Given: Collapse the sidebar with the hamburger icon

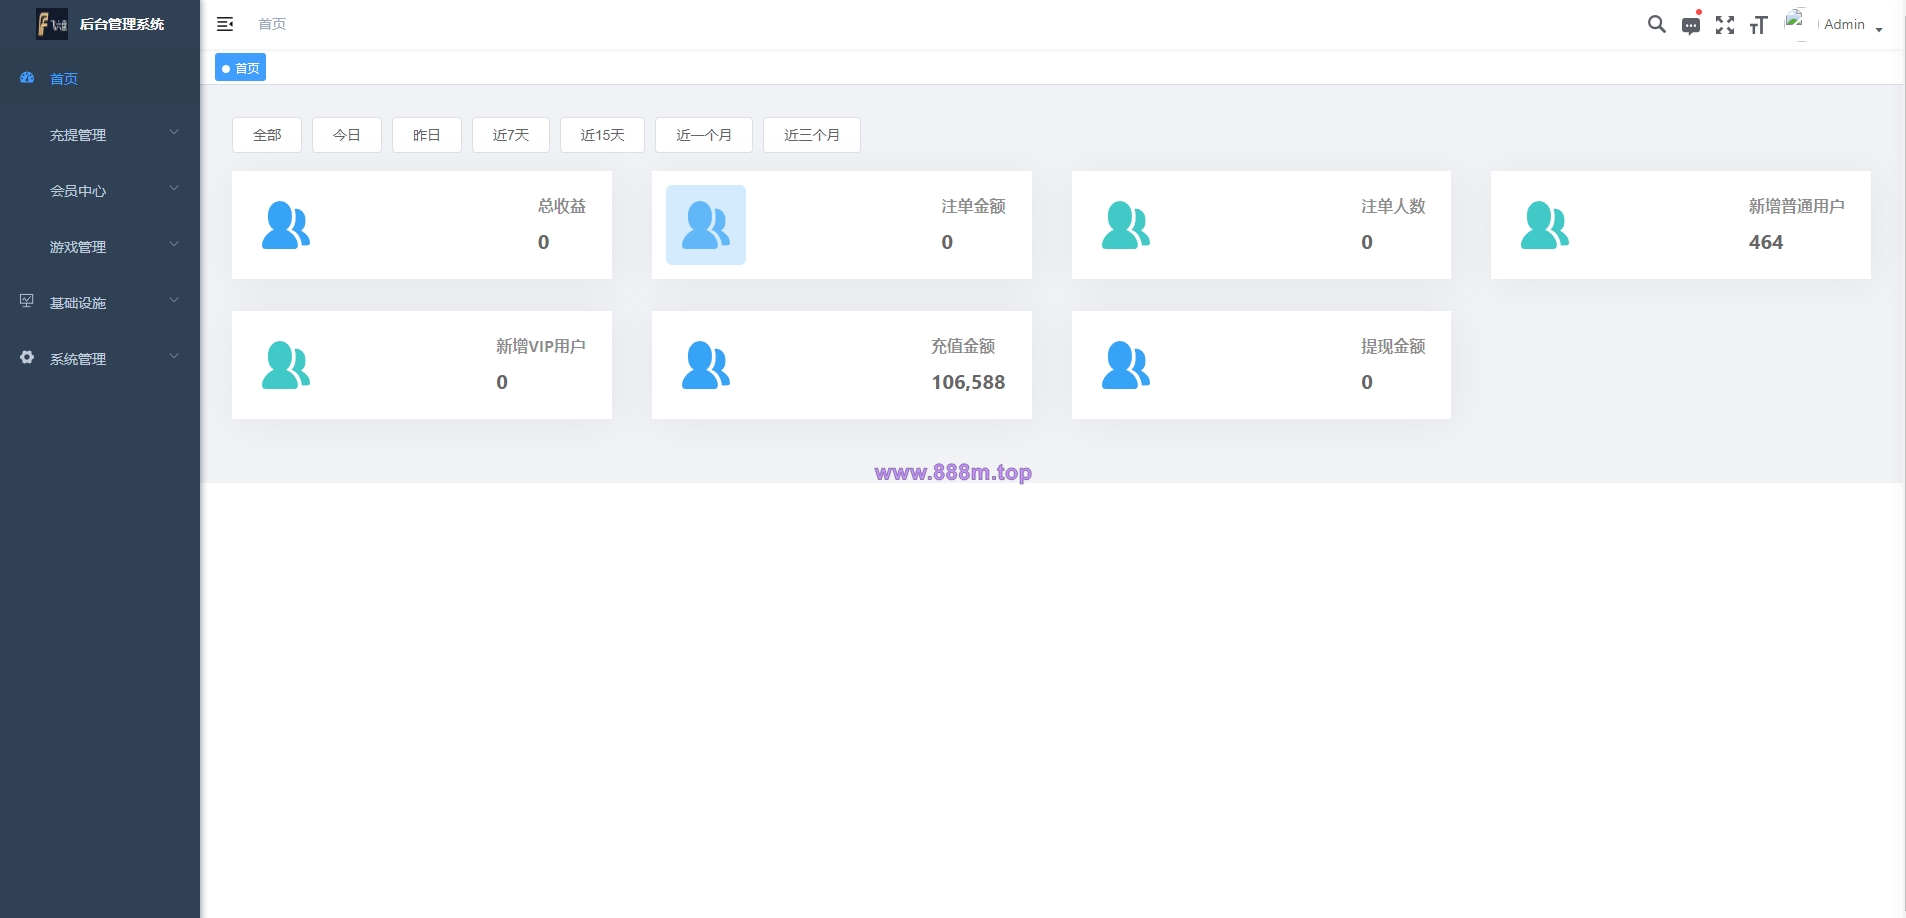Looking at the screenshot, I should pyautogui.click(x=225, y=24).
